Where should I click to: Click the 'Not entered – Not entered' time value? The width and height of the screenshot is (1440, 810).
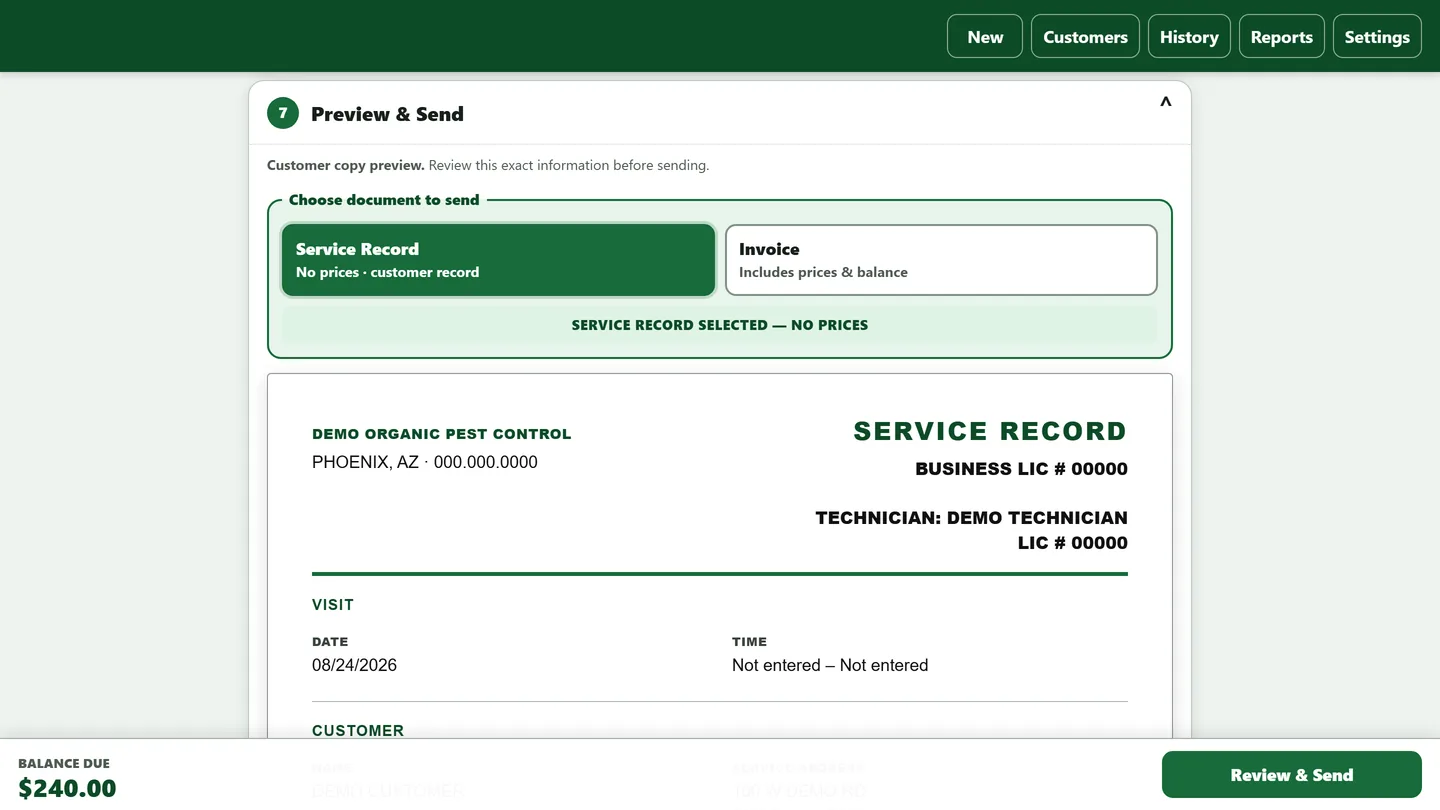click(830, 665)
